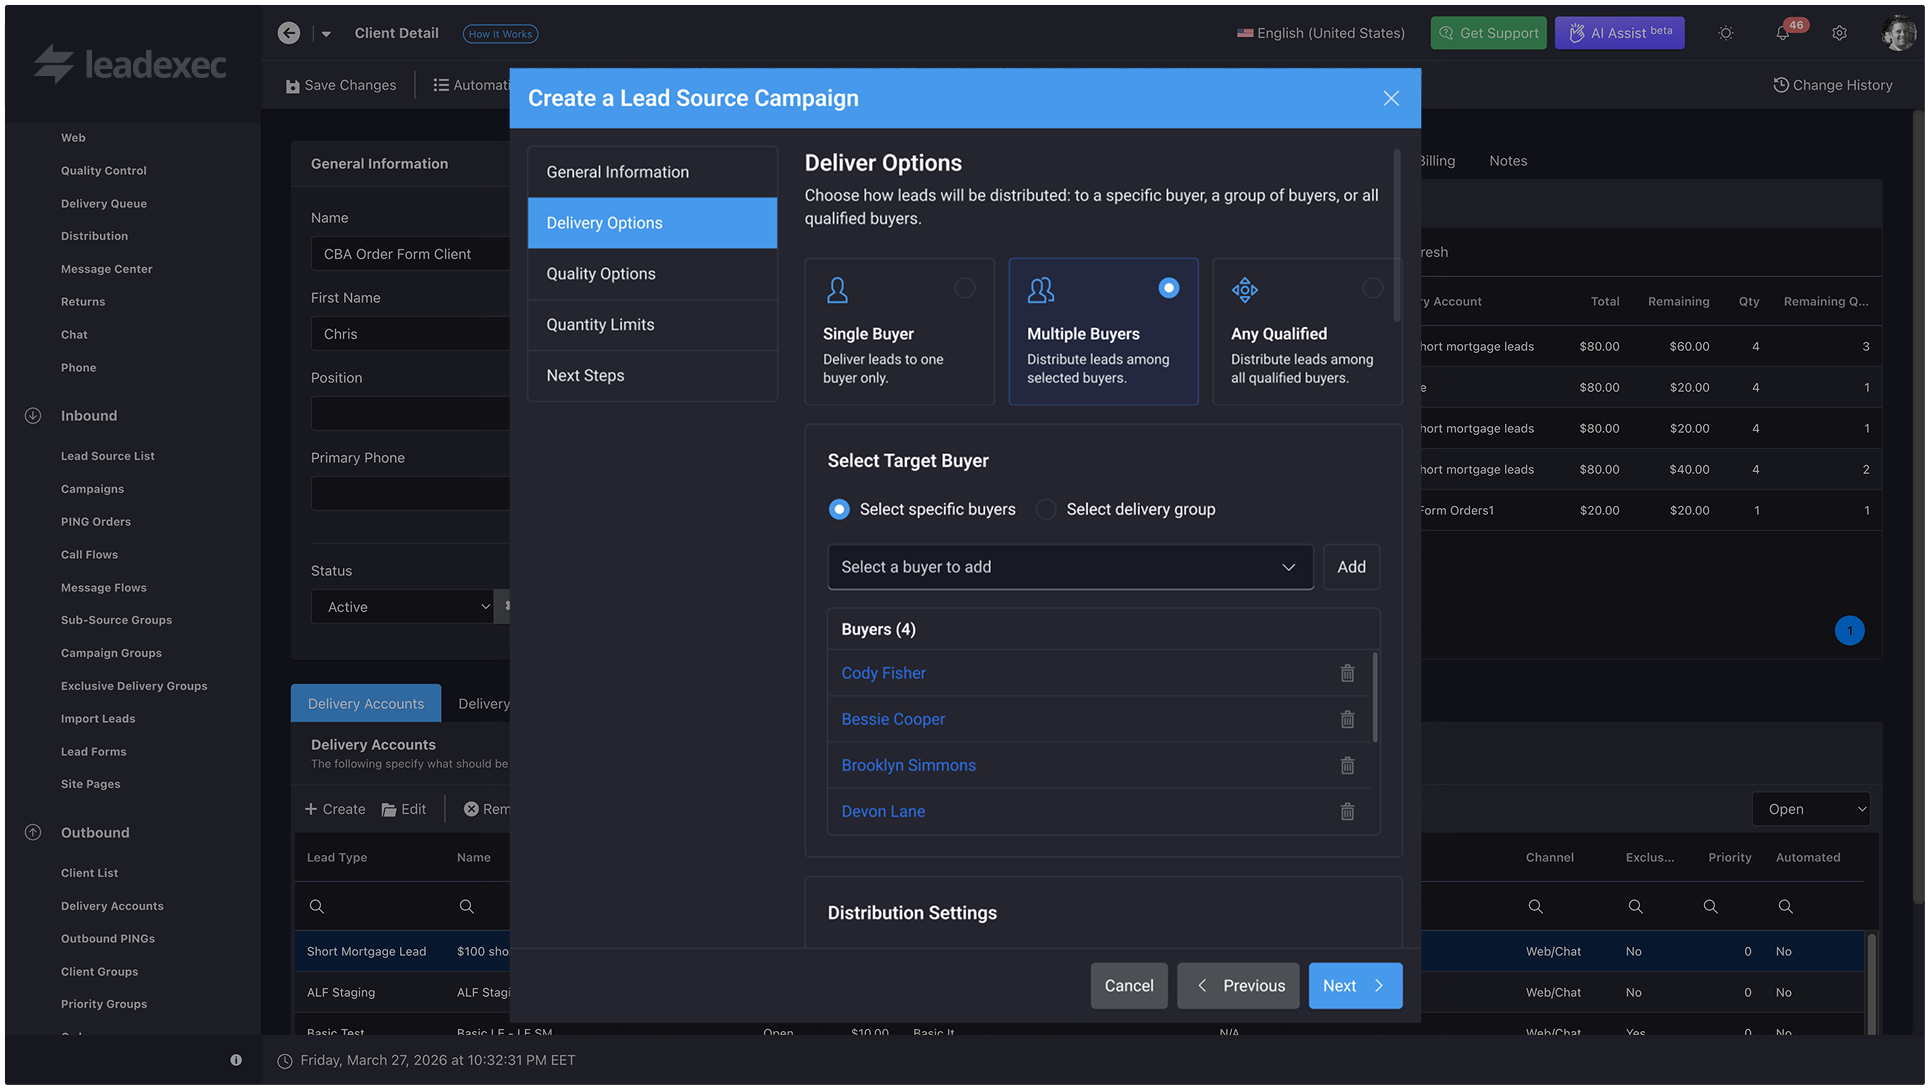
Task: Click the clock icon in status bar
Action: [284, 1061]
